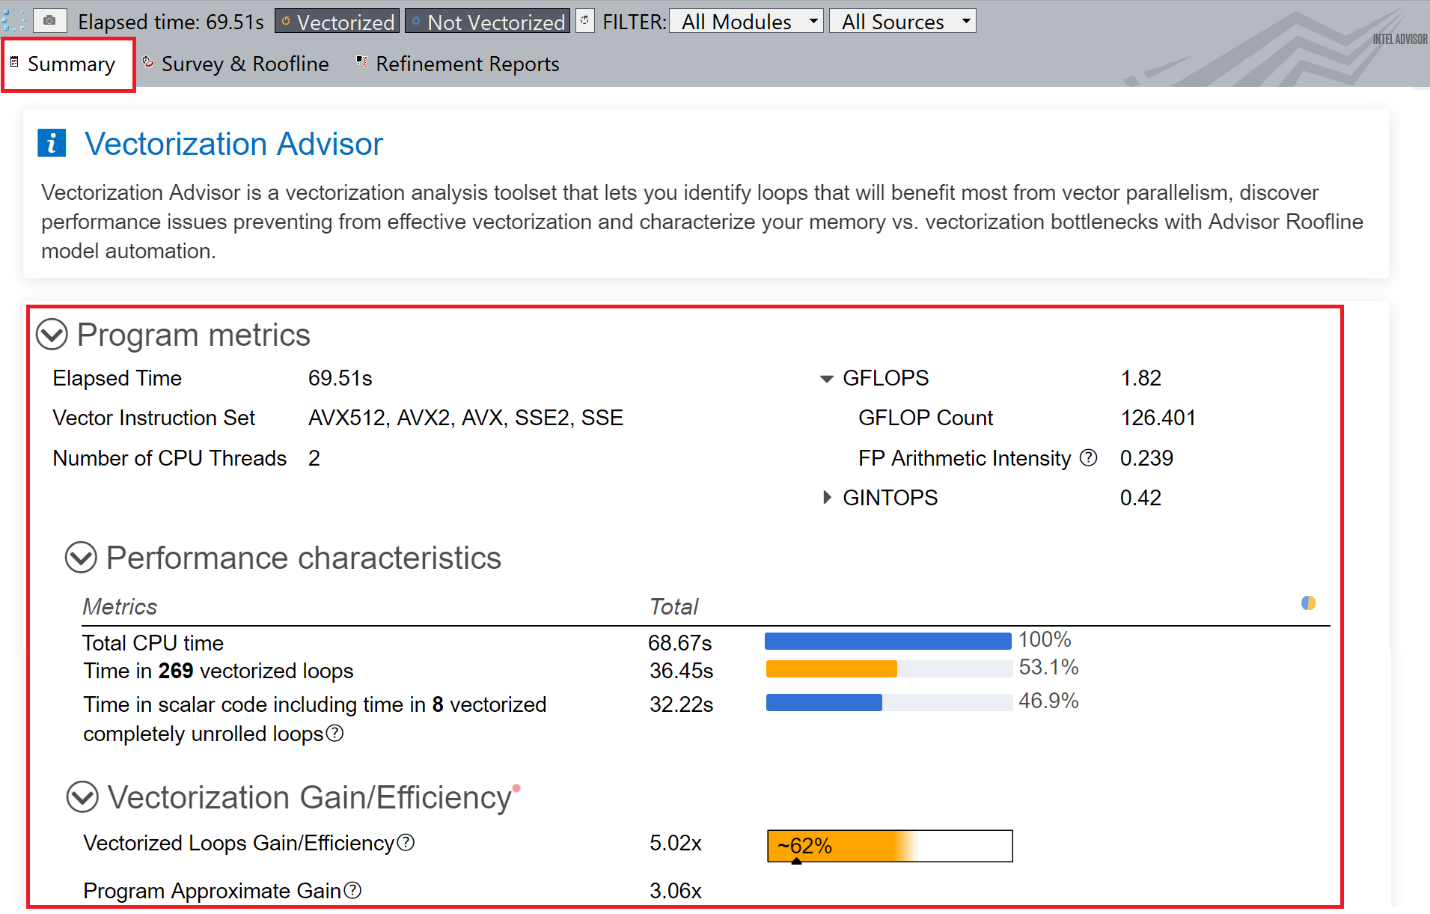Click the Total CPU time value 68.67s
1430x914 pixels.
pos(680,643)
